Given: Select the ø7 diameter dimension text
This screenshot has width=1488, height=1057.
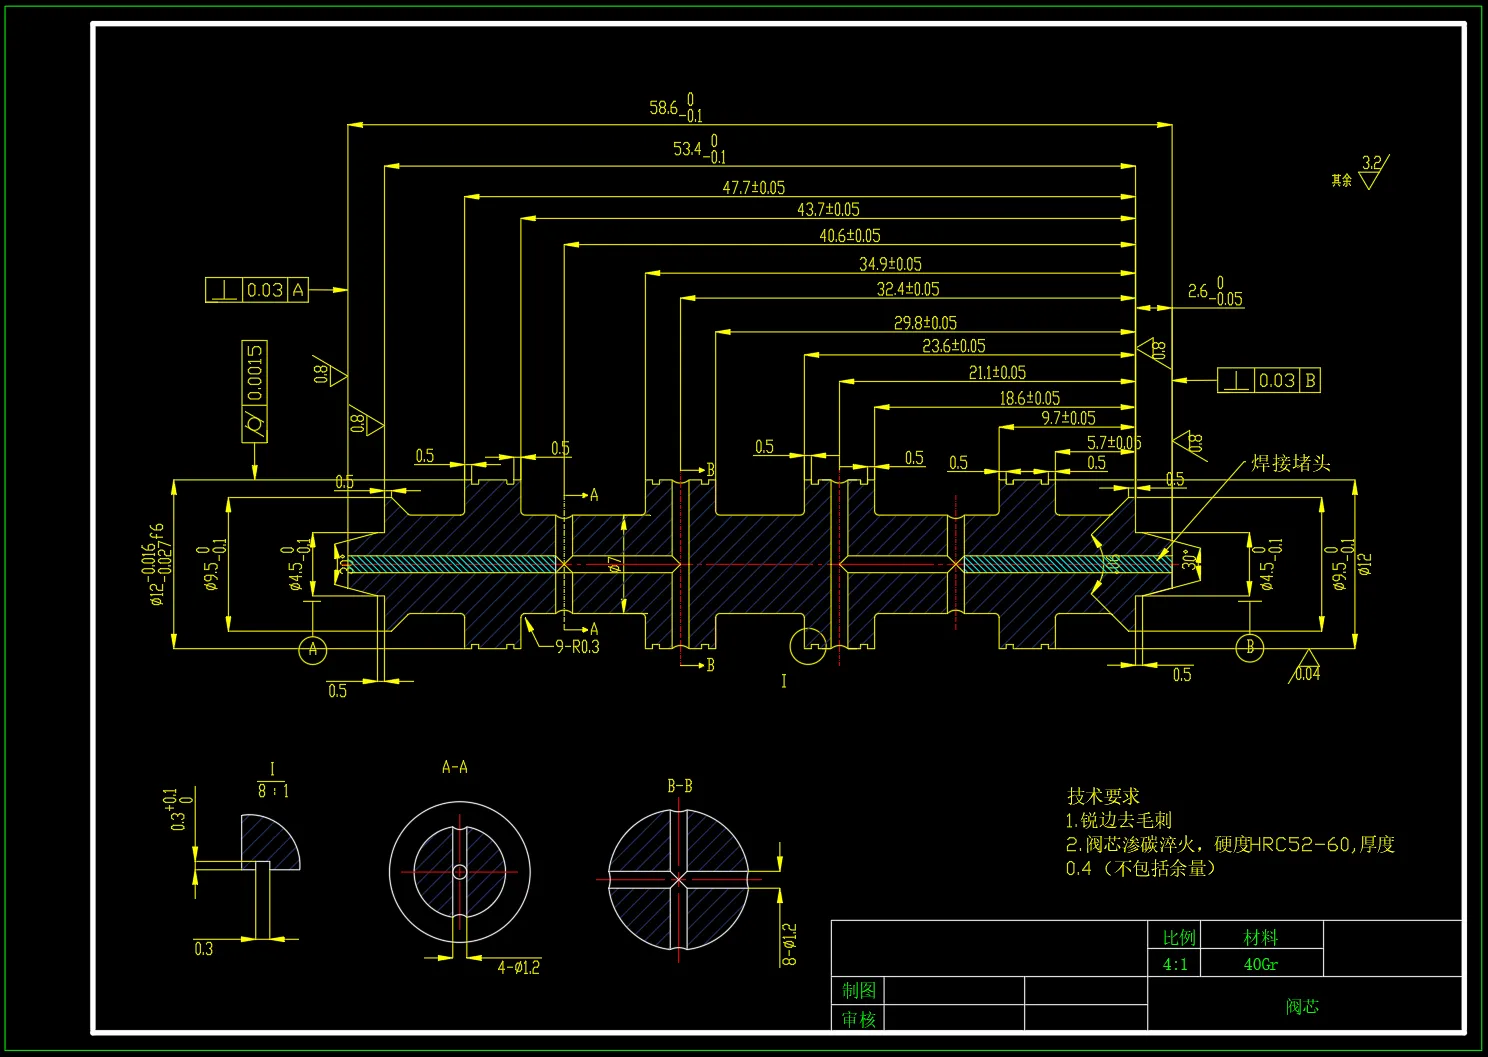Looking at the screenshot, I should click(614, 564).
